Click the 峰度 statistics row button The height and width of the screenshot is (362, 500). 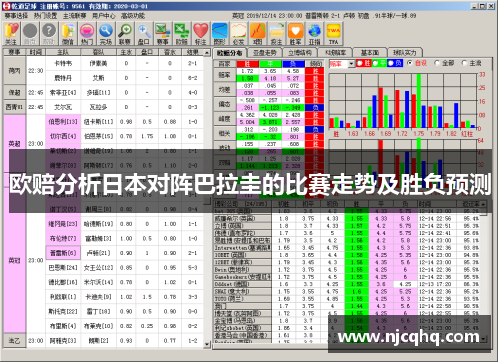click(x=225, y=119)
